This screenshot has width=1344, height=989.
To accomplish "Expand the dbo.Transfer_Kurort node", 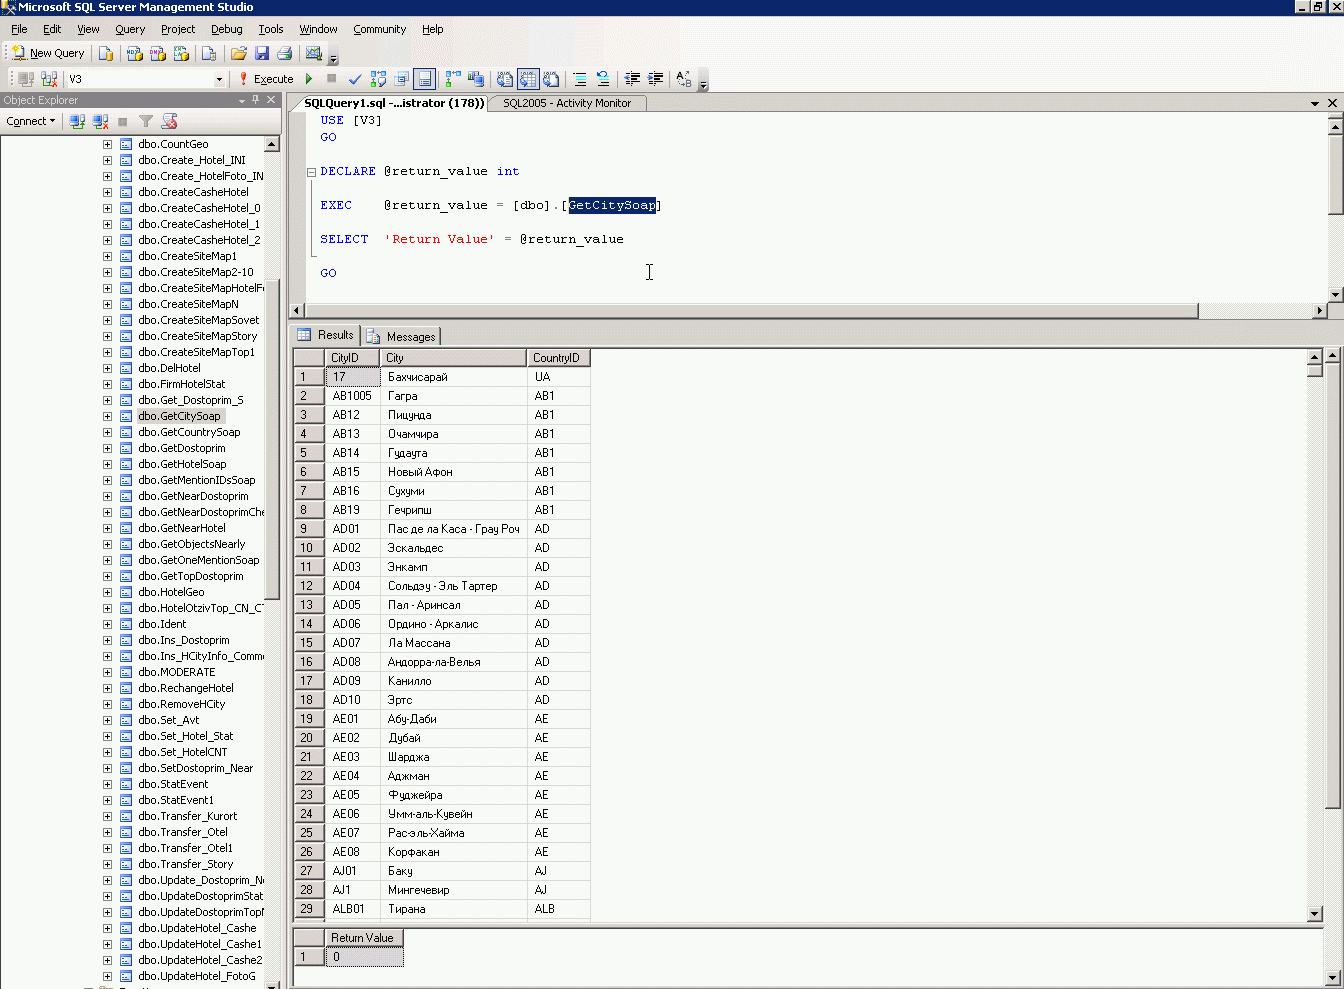I will pyautogui.click(x=107, y=816).
